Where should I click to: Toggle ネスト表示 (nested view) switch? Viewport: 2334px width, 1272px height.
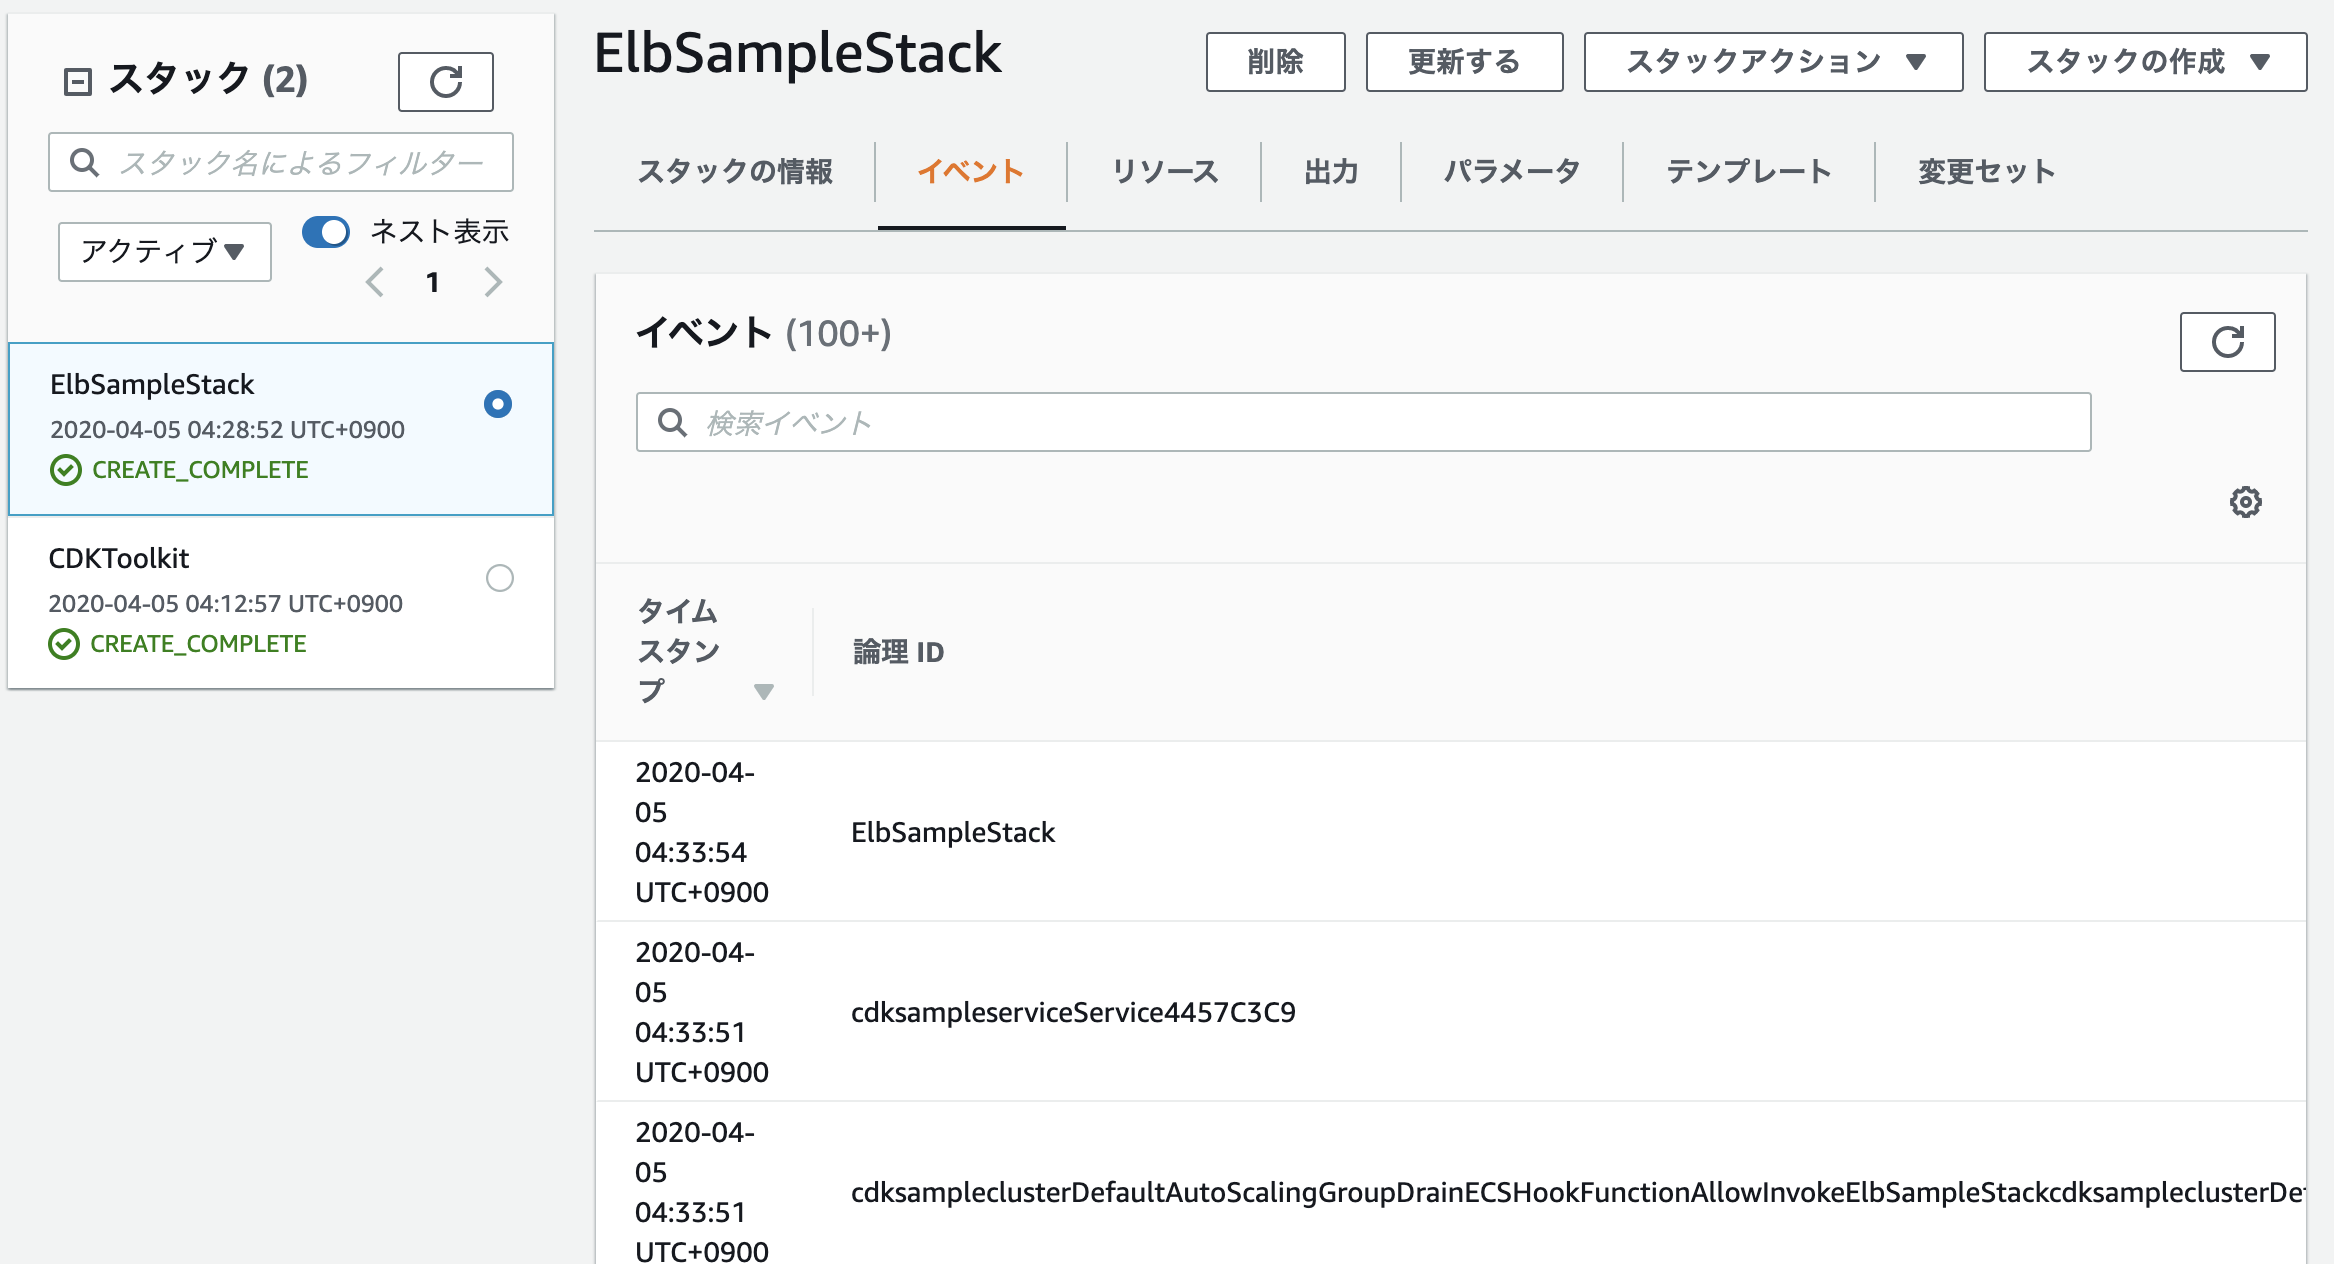point(325,230)
